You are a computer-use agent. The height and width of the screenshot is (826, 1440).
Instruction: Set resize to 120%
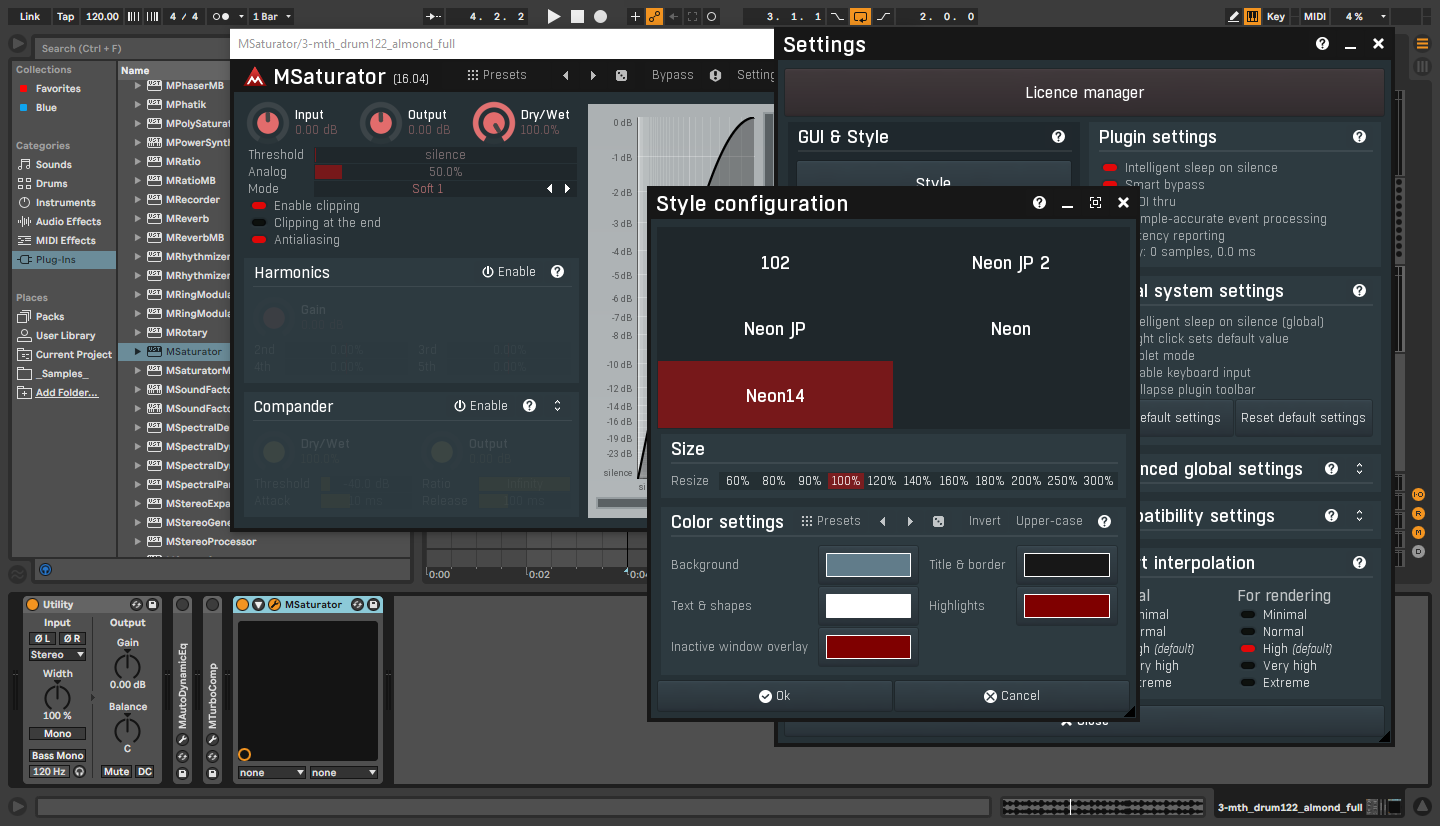[882, 481]
